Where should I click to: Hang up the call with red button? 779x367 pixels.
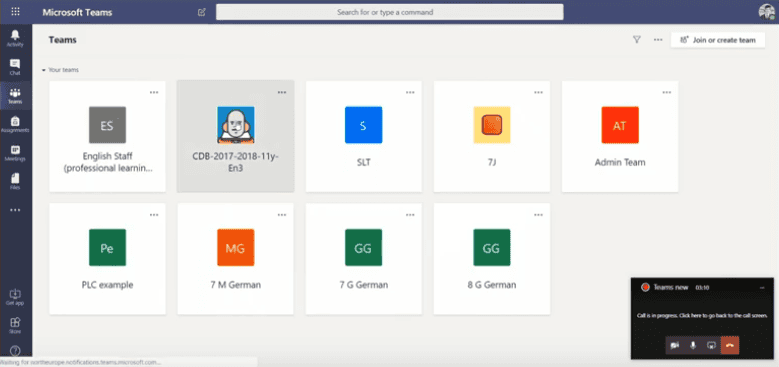click(730, 345)
